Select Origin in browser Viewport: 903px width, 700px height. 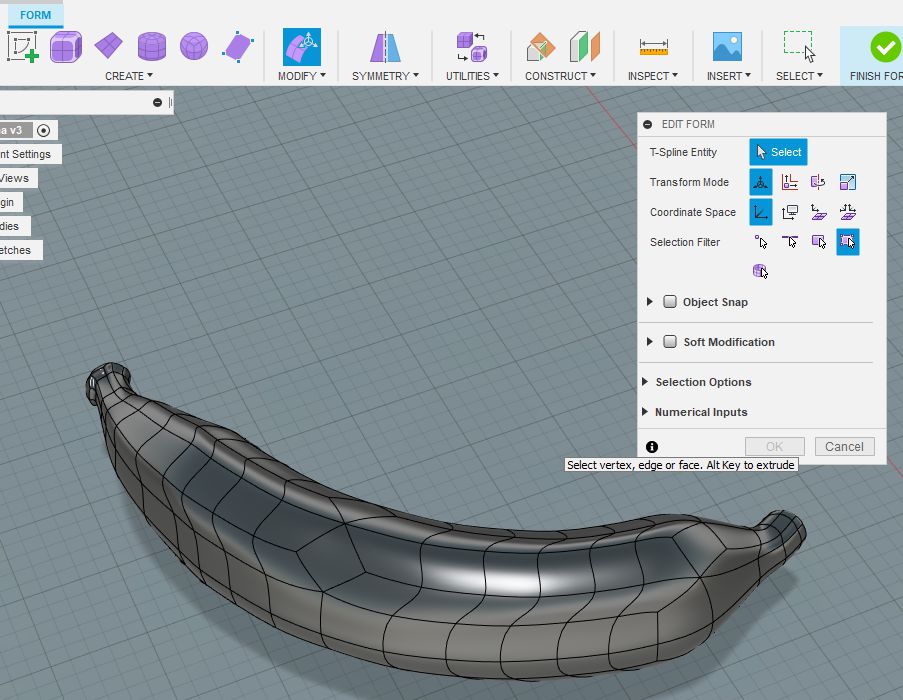point(7,202)
